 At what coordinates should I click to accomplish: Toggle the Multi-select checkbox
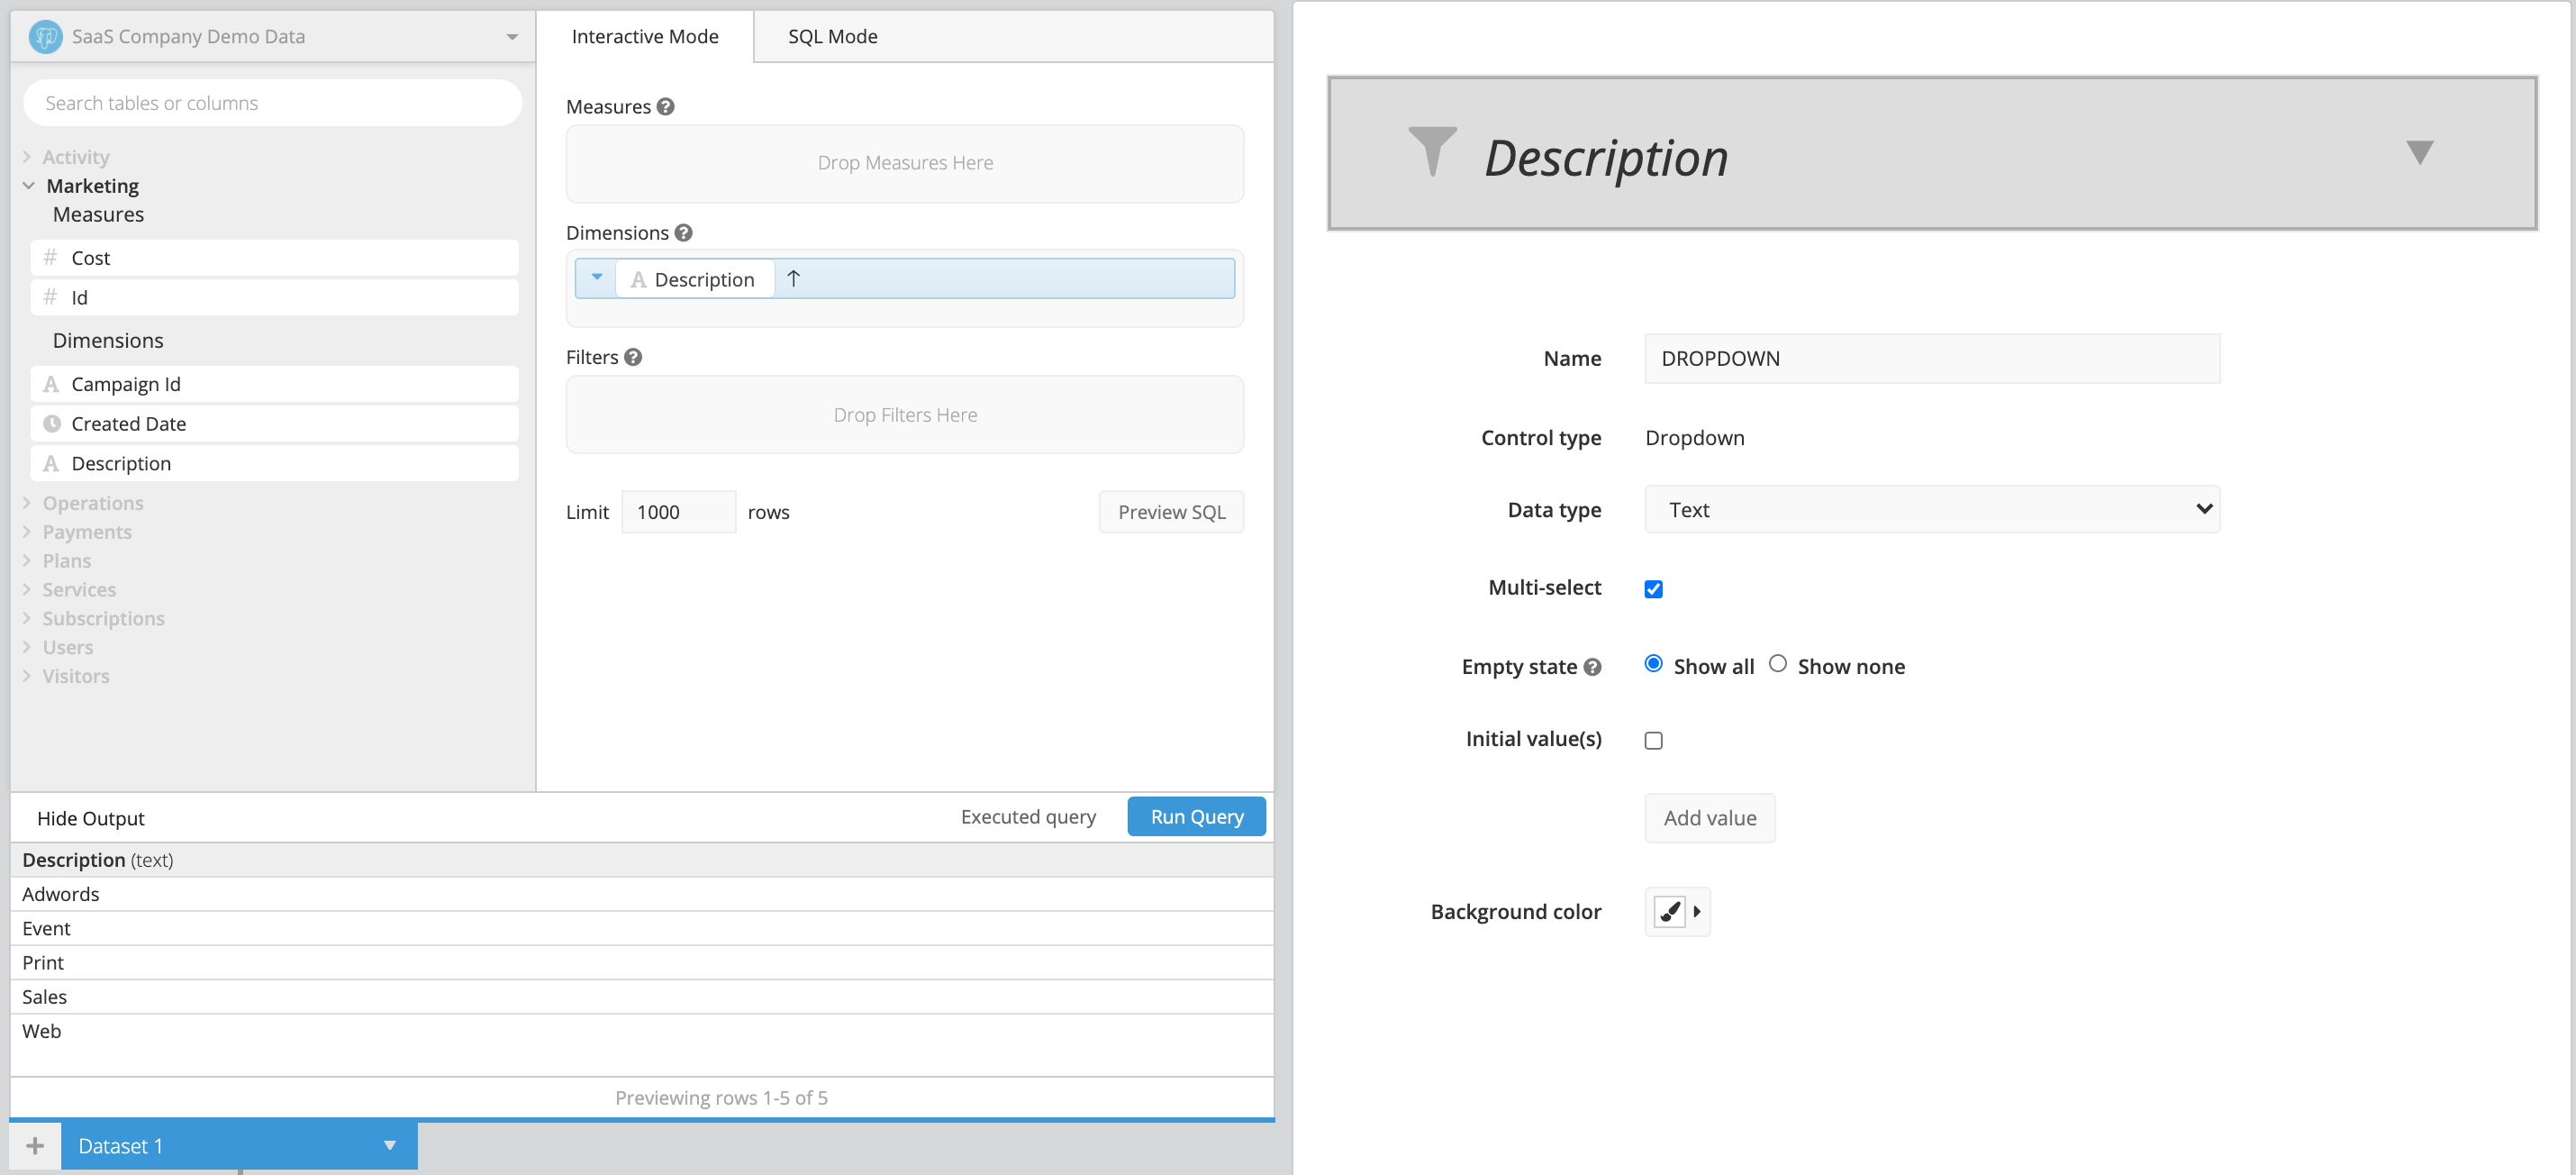coord(1654,589)
